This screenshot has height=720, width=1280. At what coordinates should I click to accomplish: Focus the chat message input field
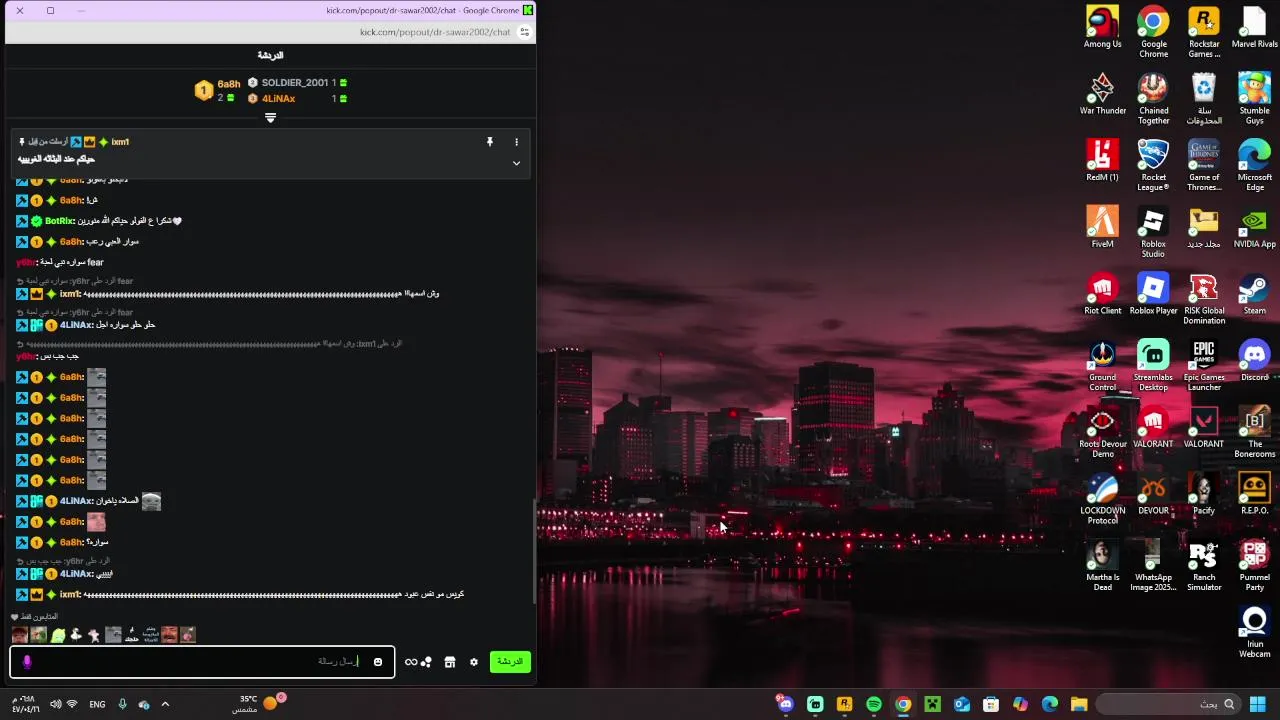point(203,662)
